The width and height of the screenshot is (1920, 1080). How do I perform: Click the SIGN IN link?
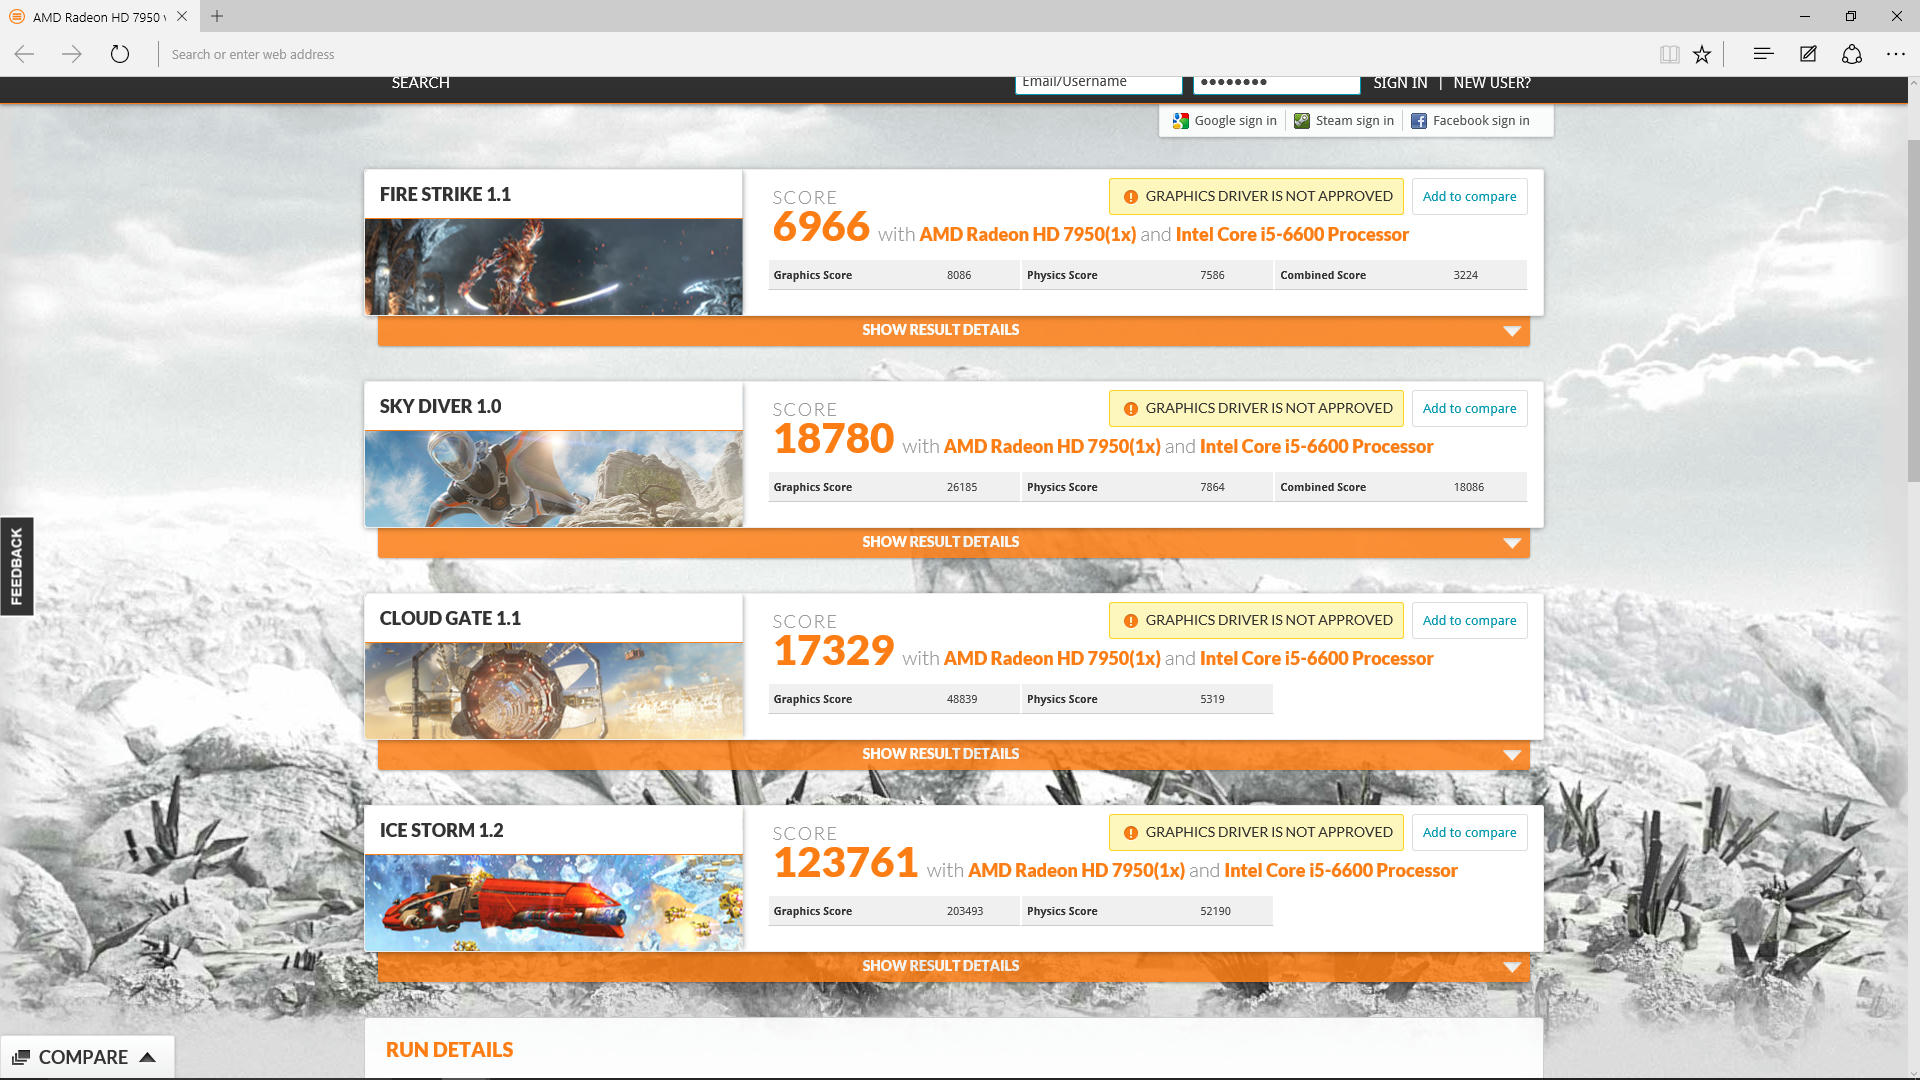(x=1400, y=83)
